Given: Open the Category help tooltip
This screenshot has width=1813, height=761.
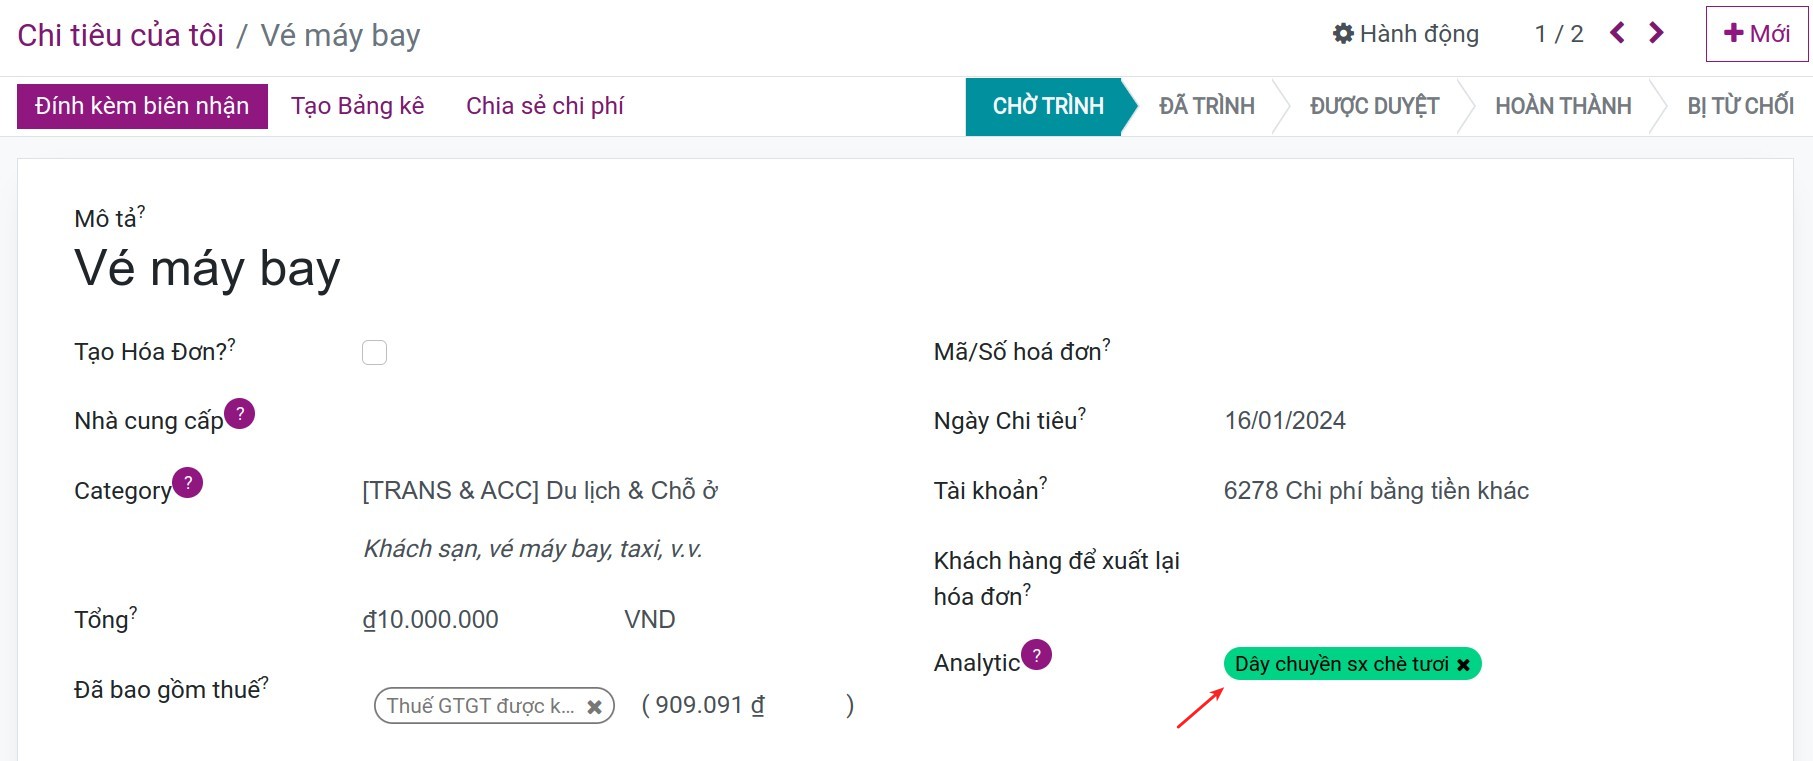Looking at the screenshot, I should point(188,482).
